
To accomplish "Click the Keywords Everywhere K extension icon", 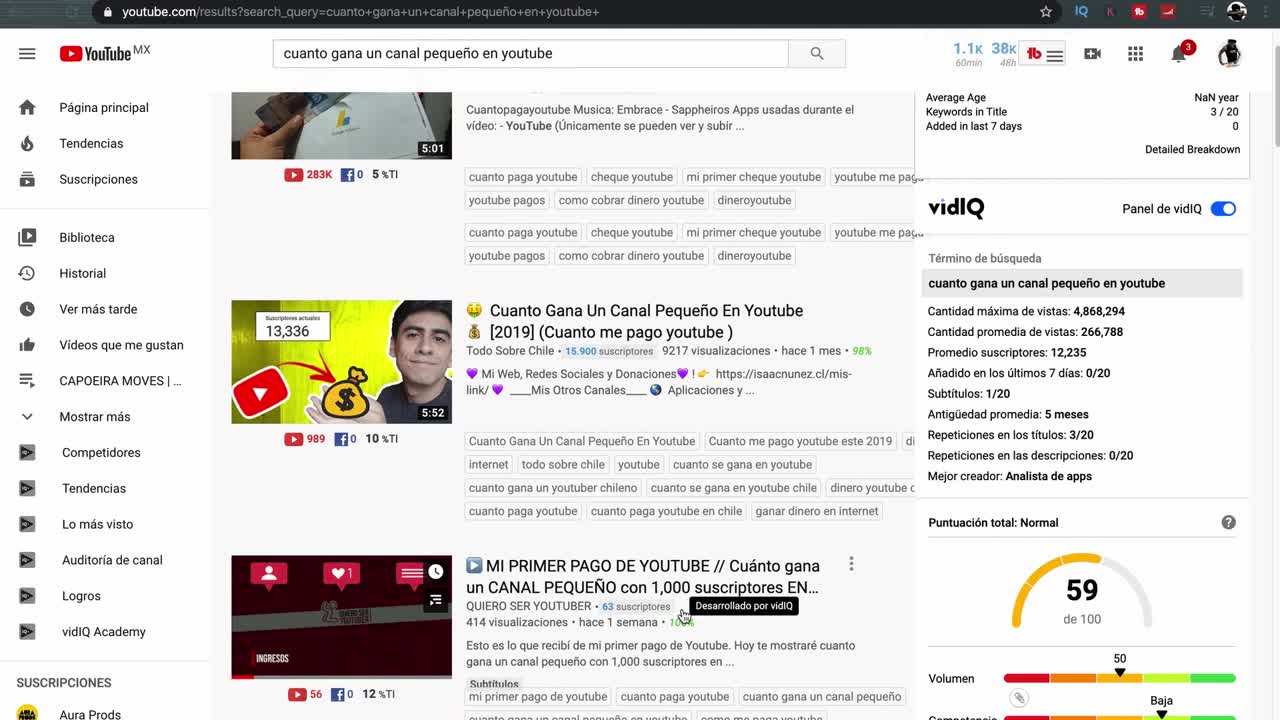I will click(x=1110, y=12).
